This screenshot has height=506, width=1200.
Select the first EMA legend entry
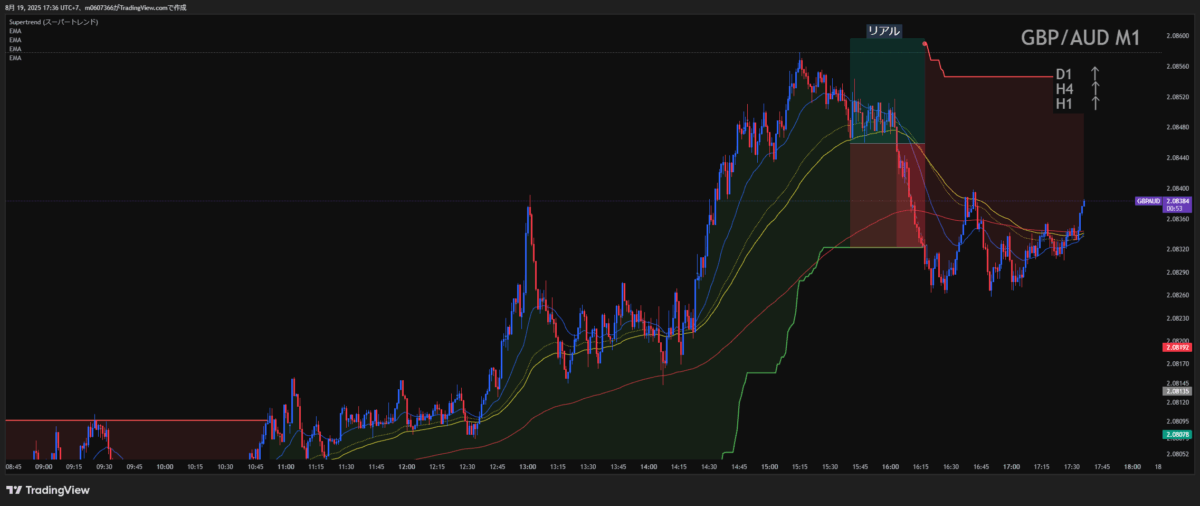tap(15, 31)
